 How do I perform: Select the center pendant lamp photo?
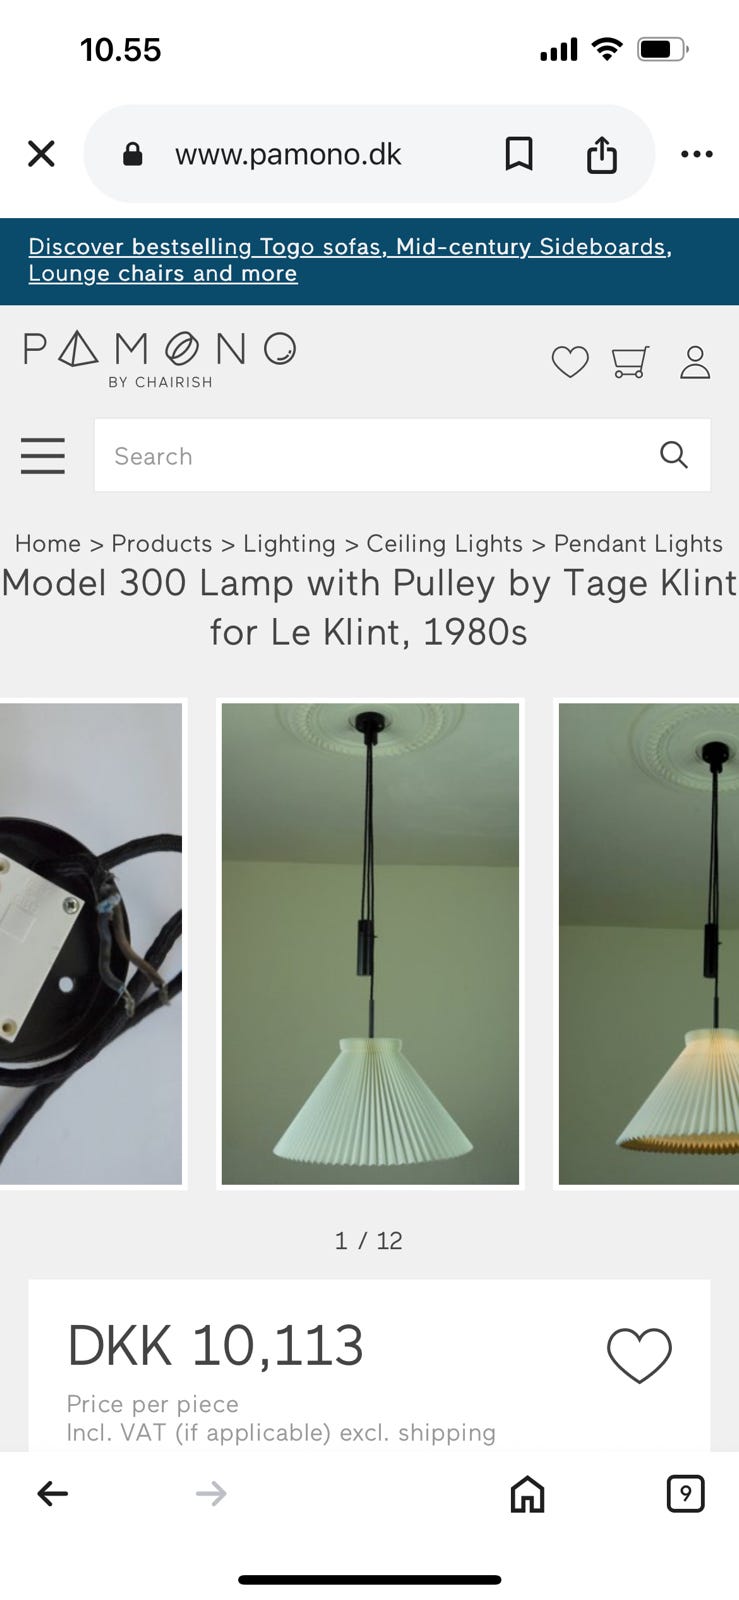click(370, 944)
